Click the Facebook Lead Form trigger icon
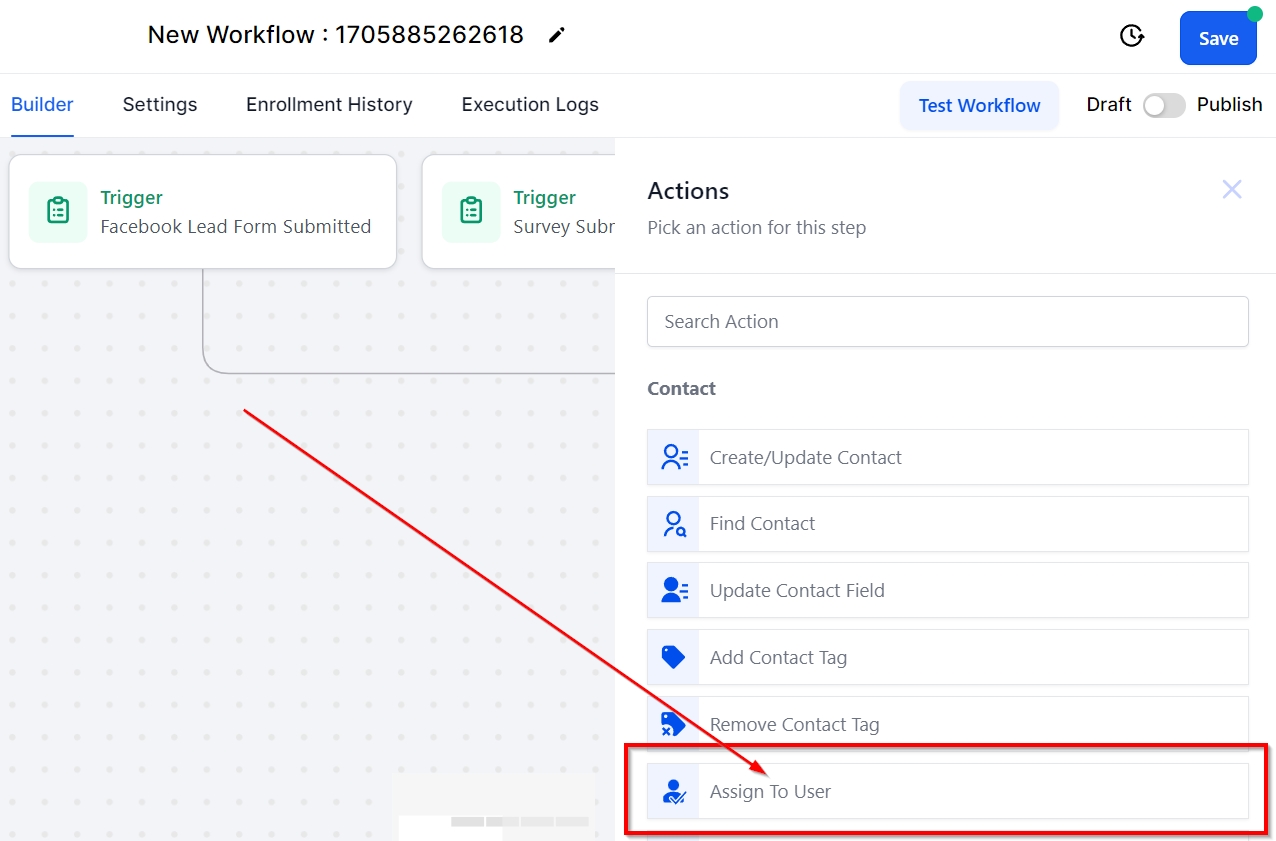The height and width of the screenshot is (841, 1276). point(58,212)
